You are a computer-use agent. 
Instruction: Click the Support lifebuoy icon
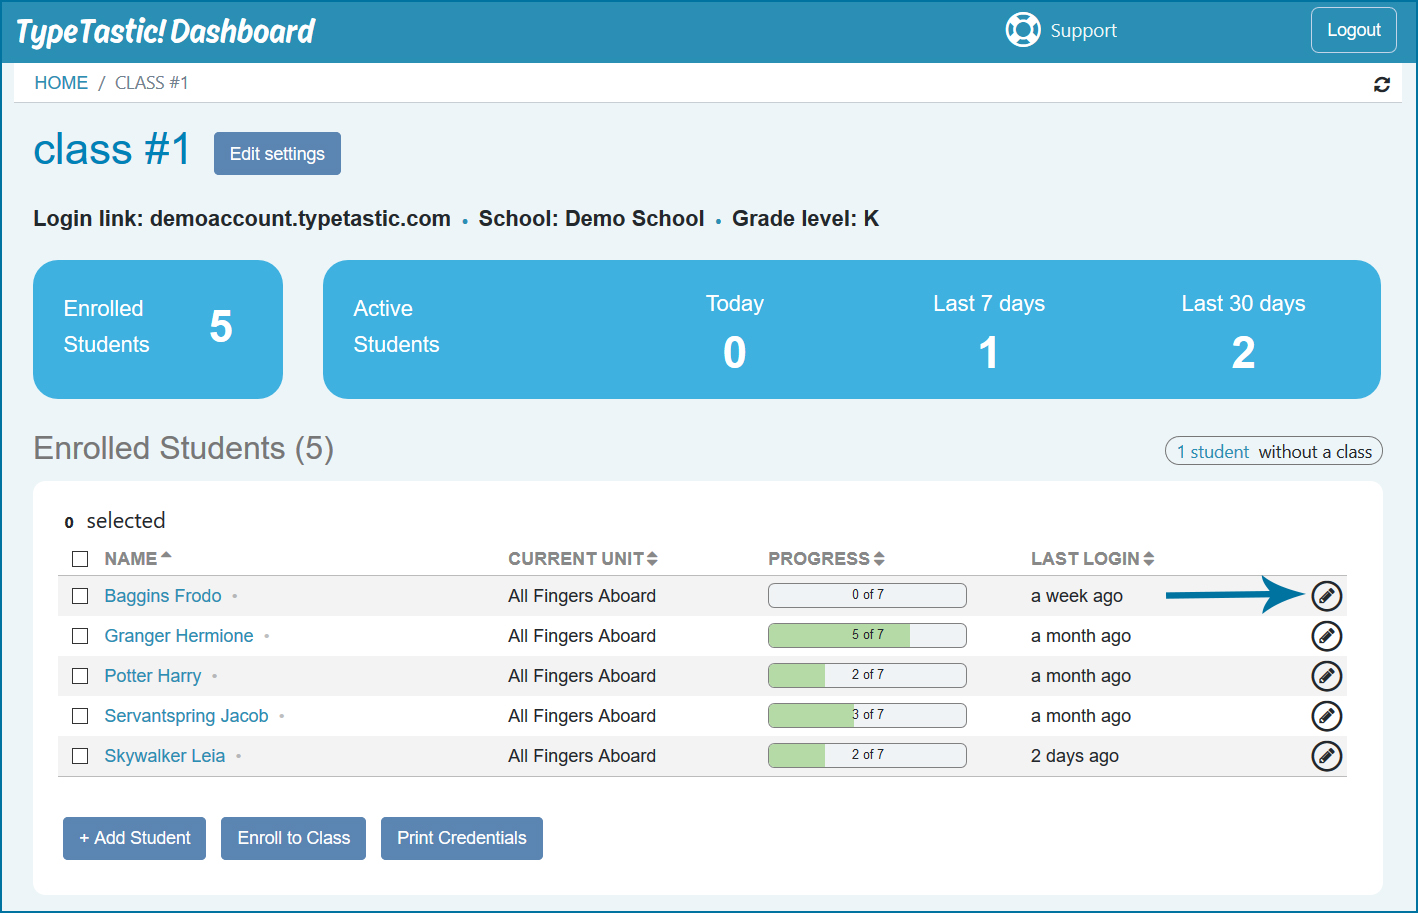click(1023, 30)
